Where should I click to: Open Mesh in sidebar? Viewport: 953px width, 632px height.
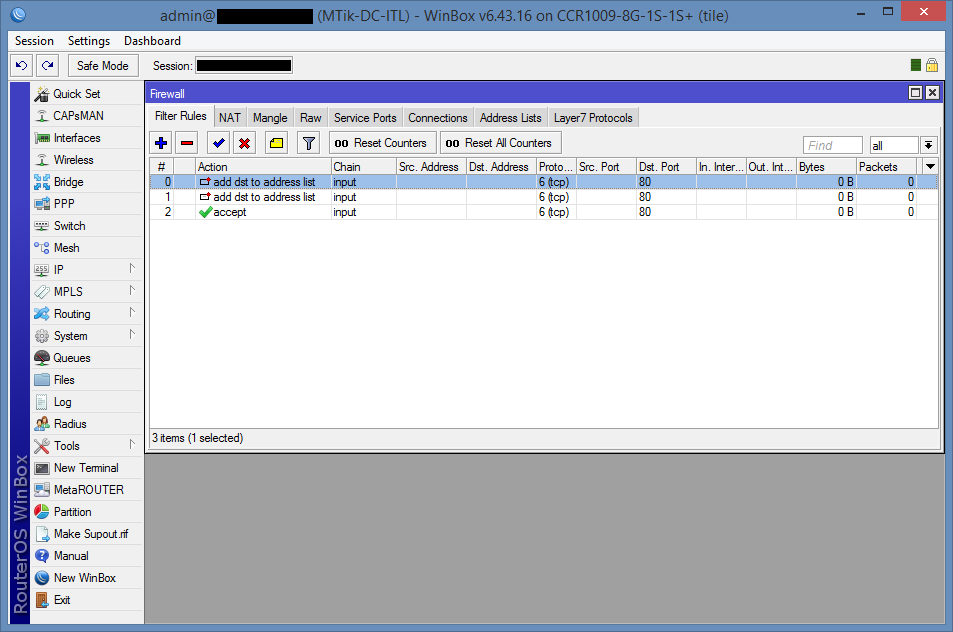tap(87, 248)
